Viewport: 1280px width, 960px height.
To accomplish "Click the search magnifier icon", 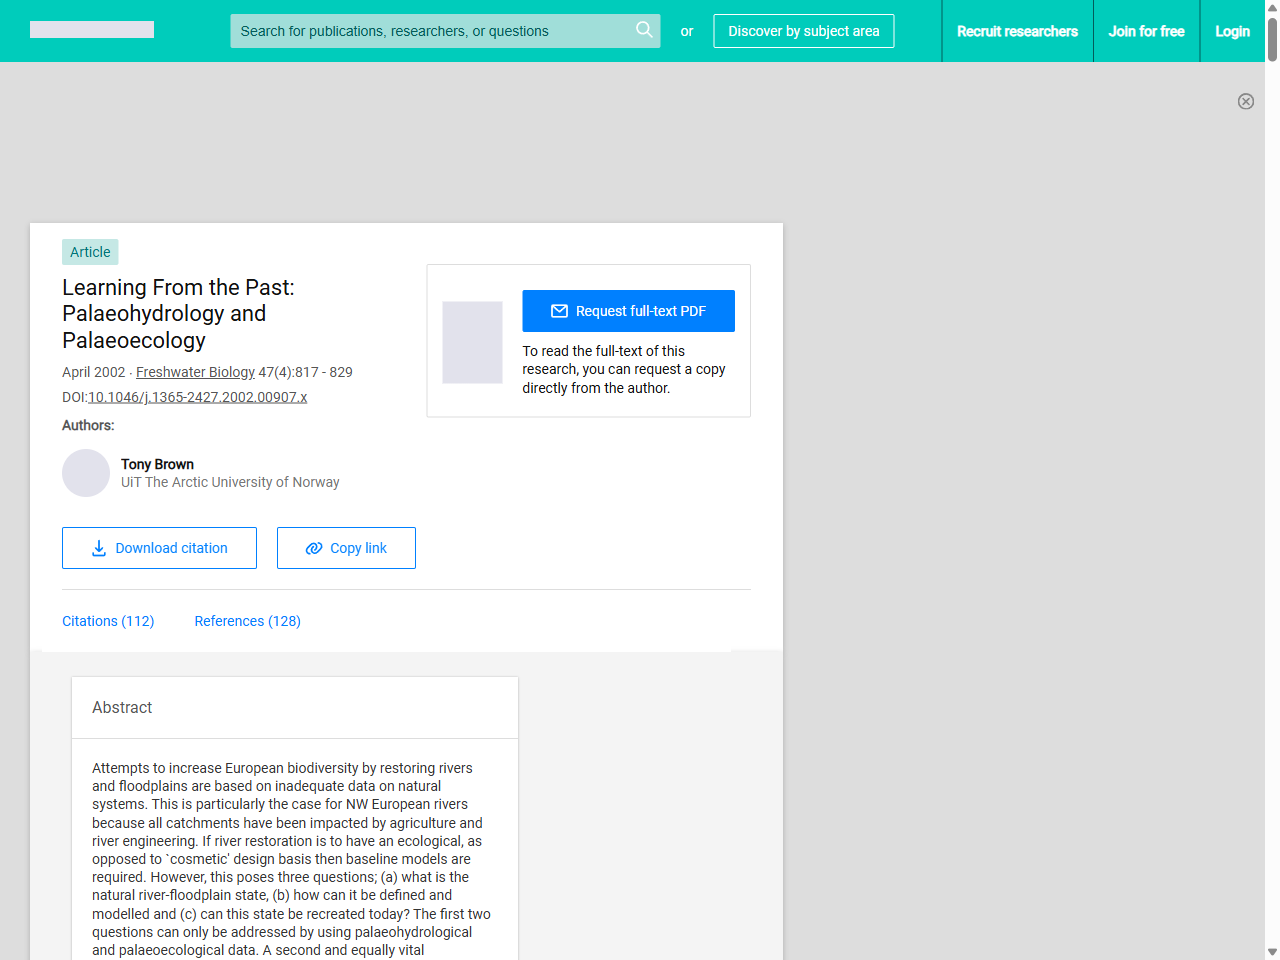I will coord(644,30).
